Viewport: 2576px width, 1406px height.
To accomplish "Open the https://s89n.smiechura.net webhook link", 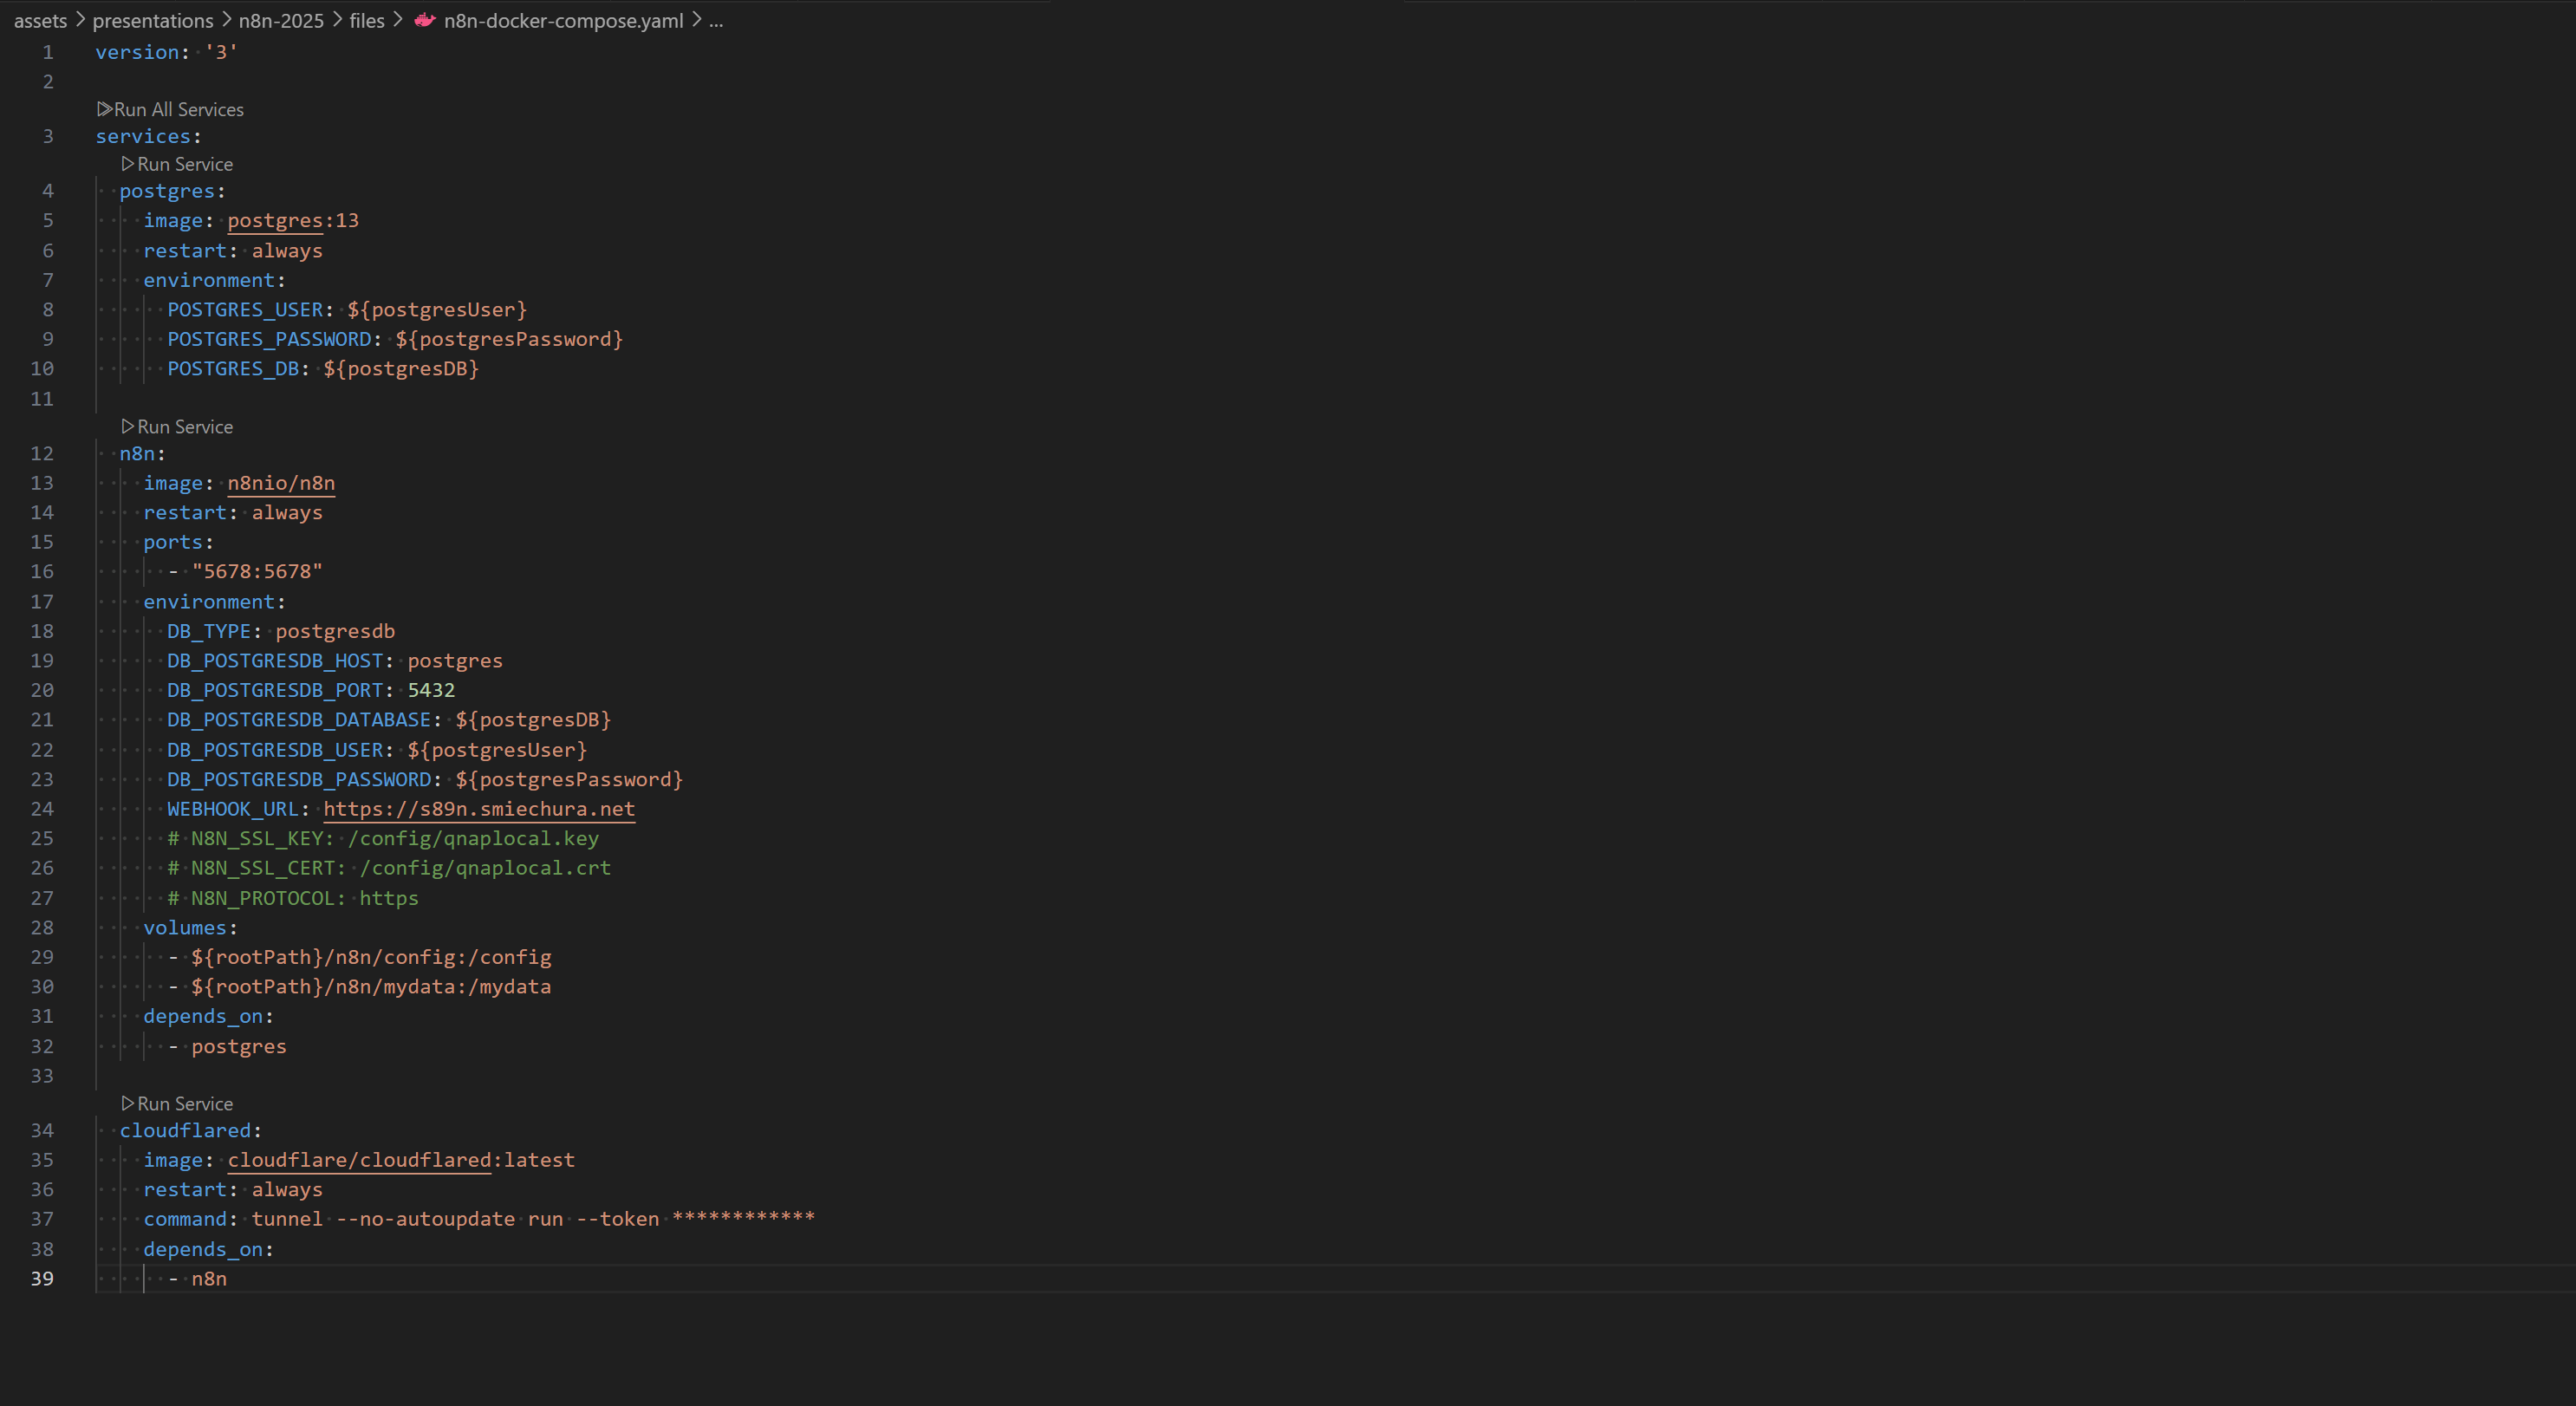I will click(479, 810).
